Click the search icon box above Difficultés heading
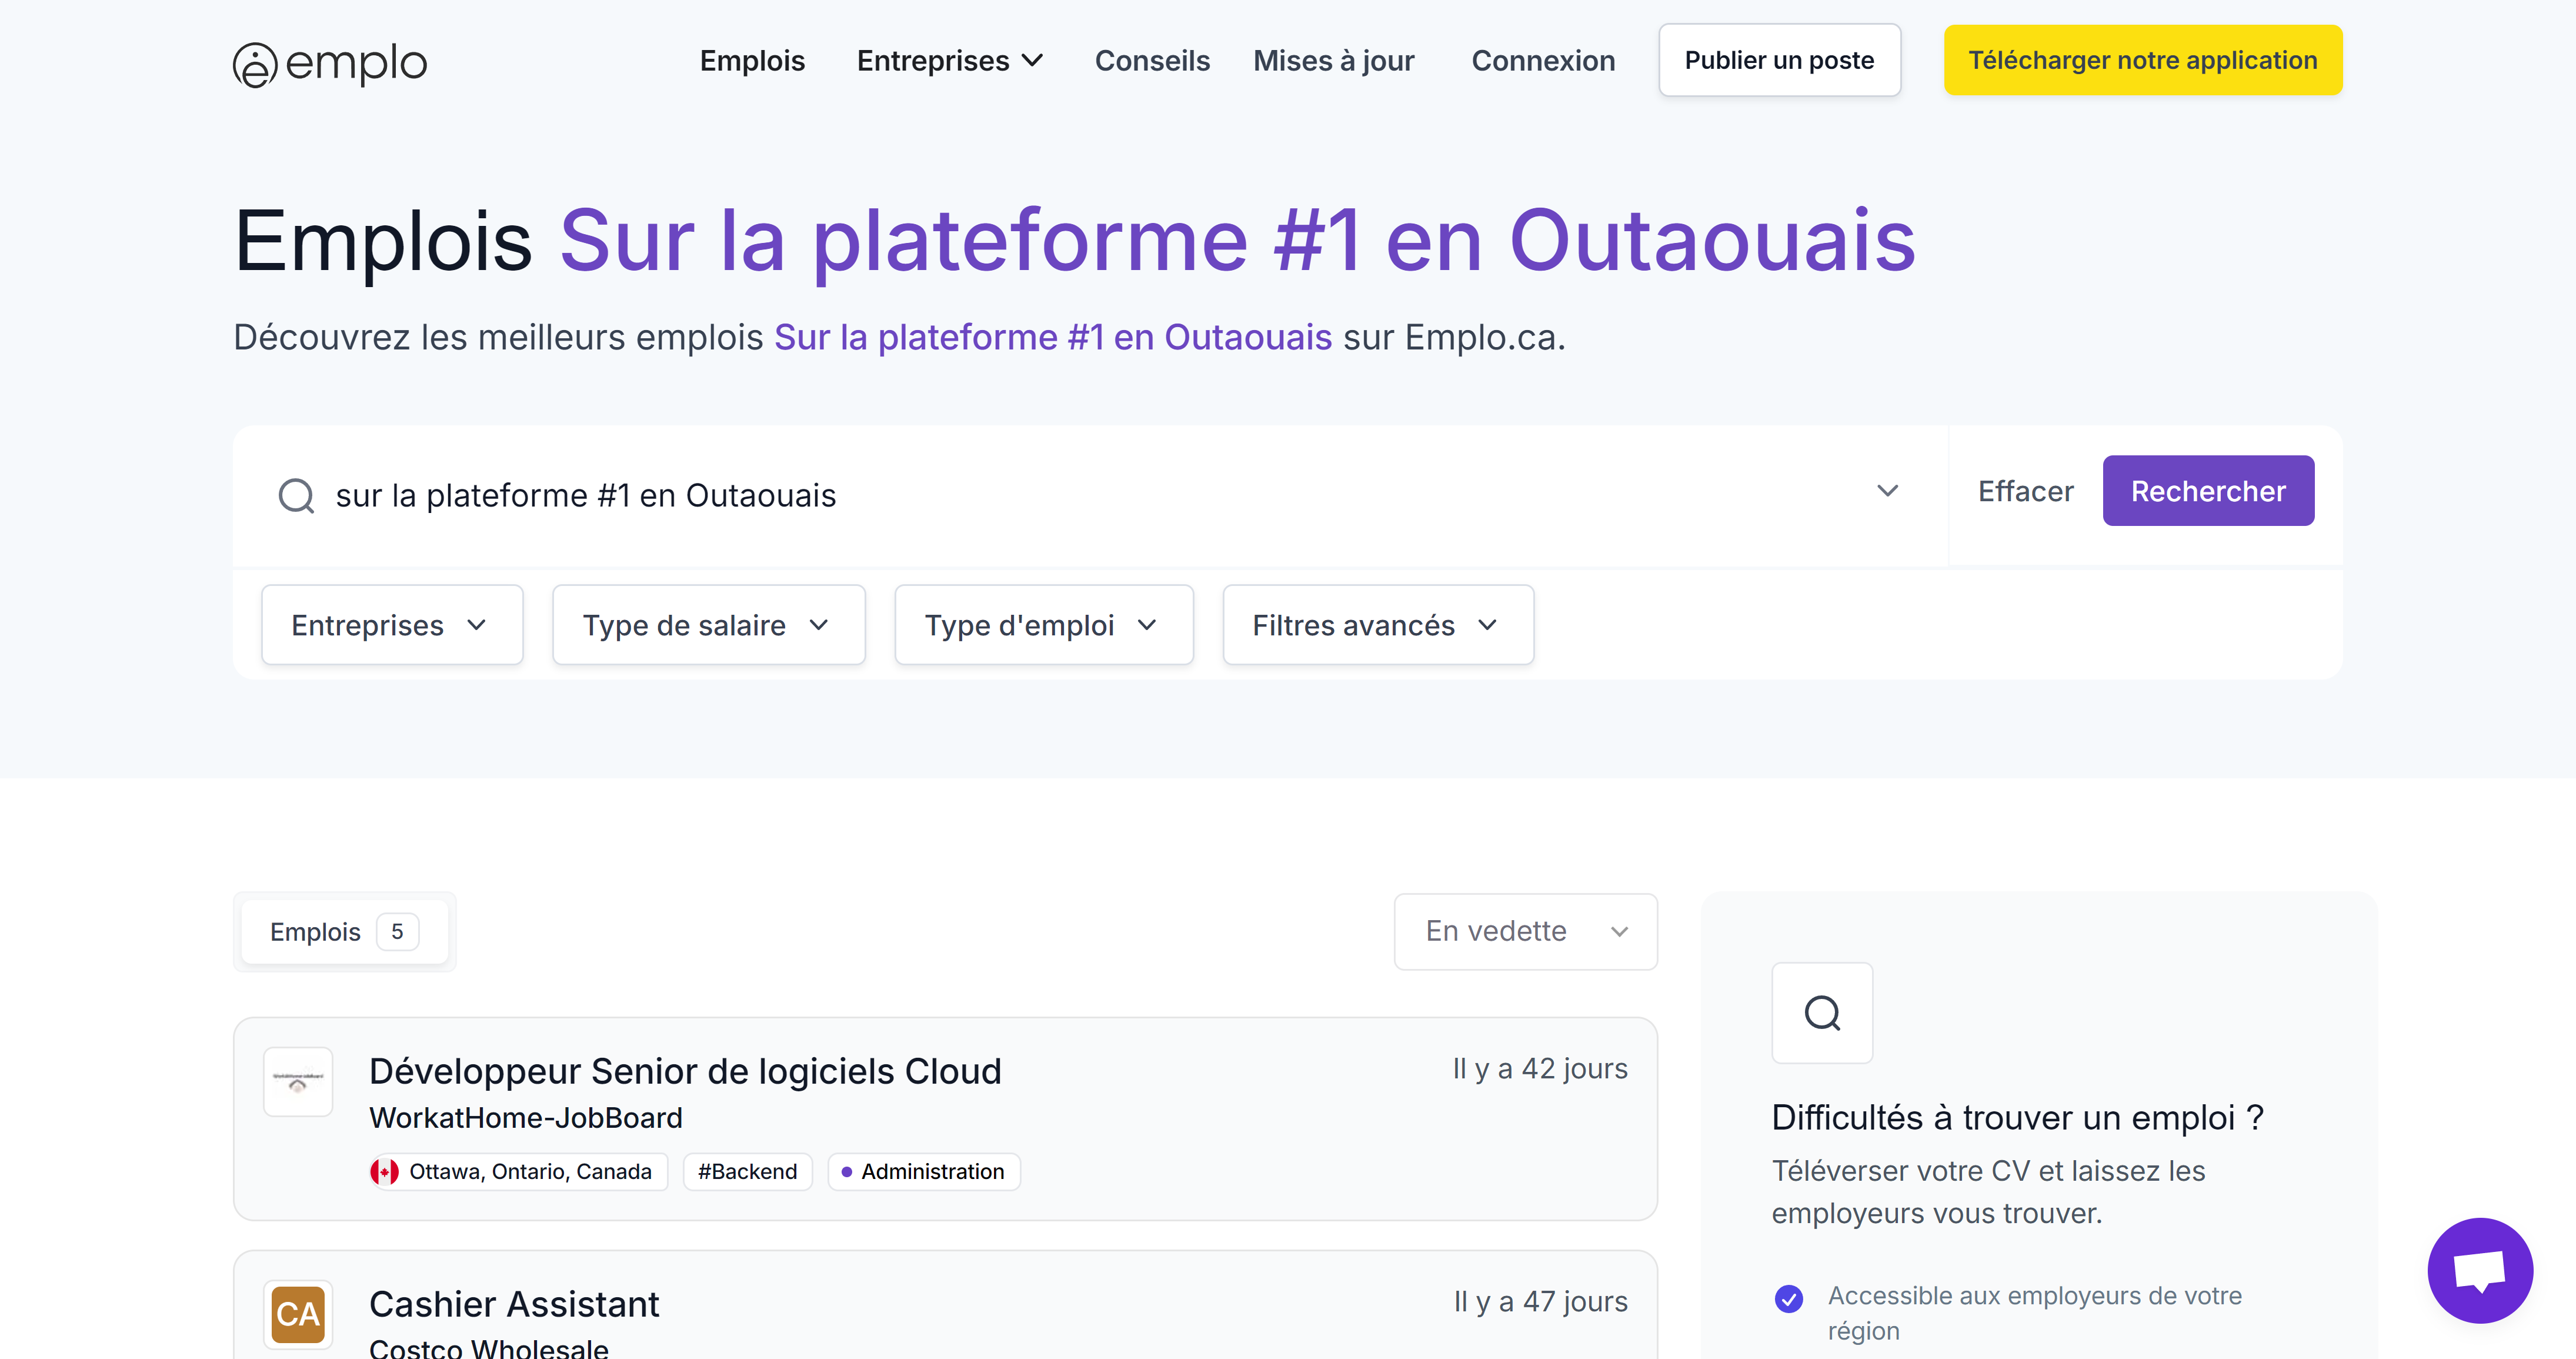Image resolution: width=2576 pixels, height=1359 pixels. click(x=1822, y=1013)
